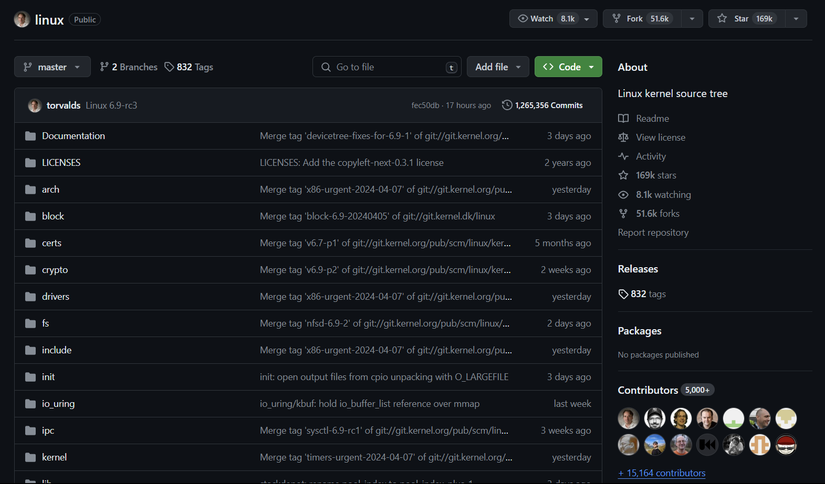Open the 2 Branches link

coord(128,67)
